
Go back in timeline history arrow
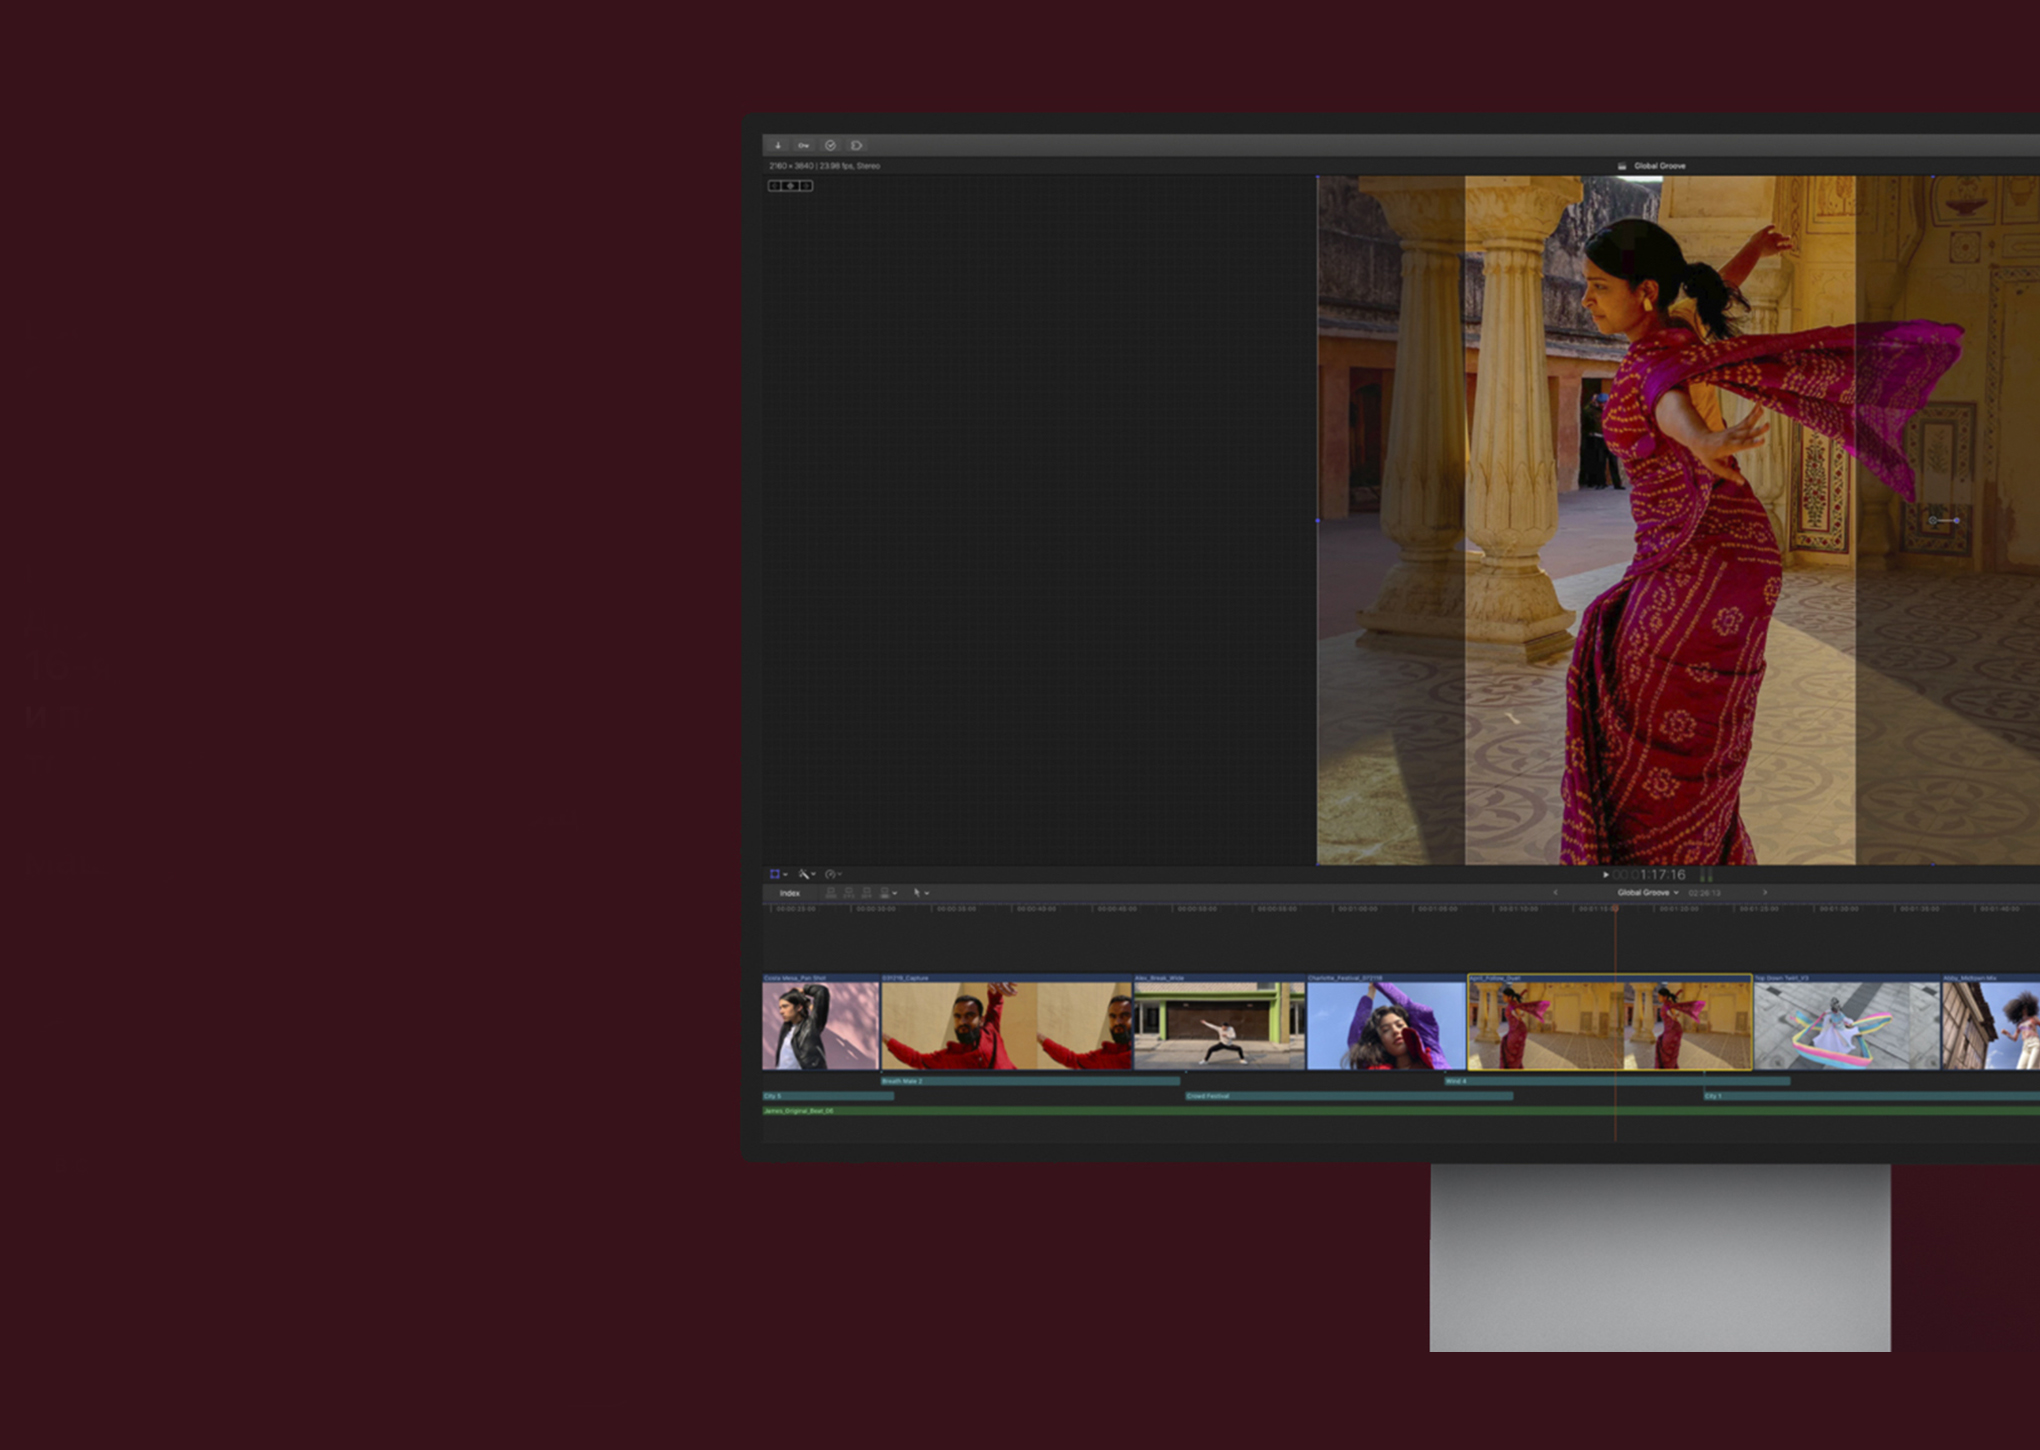(x=1555, y=893)
